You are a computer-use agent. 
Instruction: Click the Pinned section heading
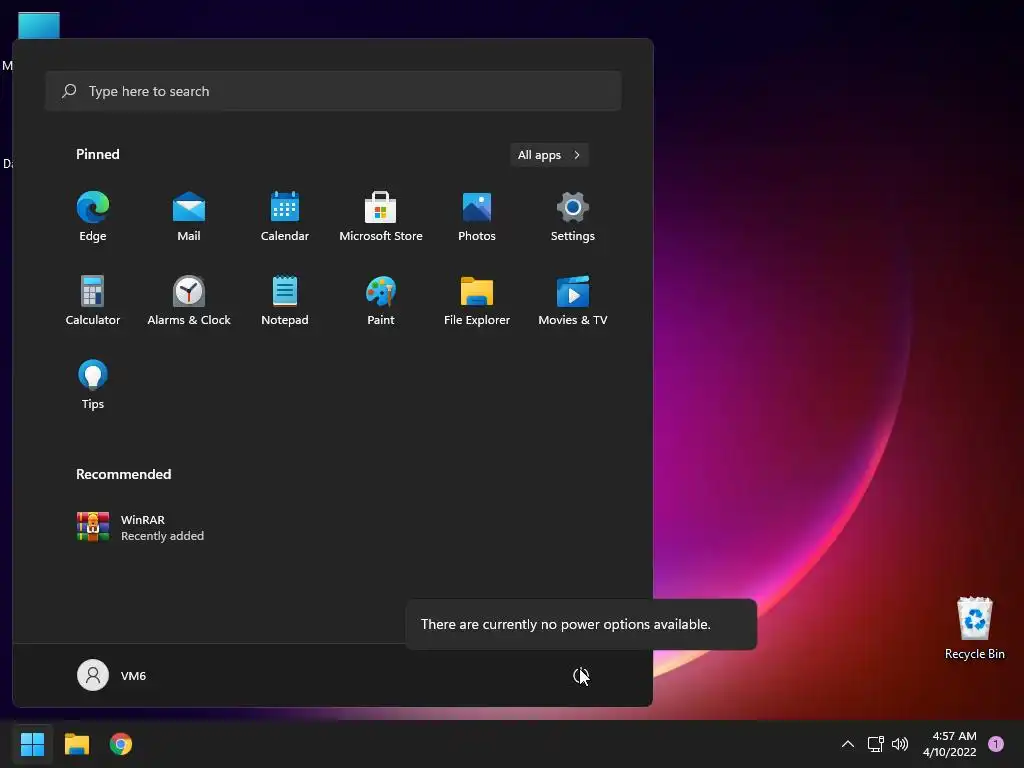pos(98,154)
